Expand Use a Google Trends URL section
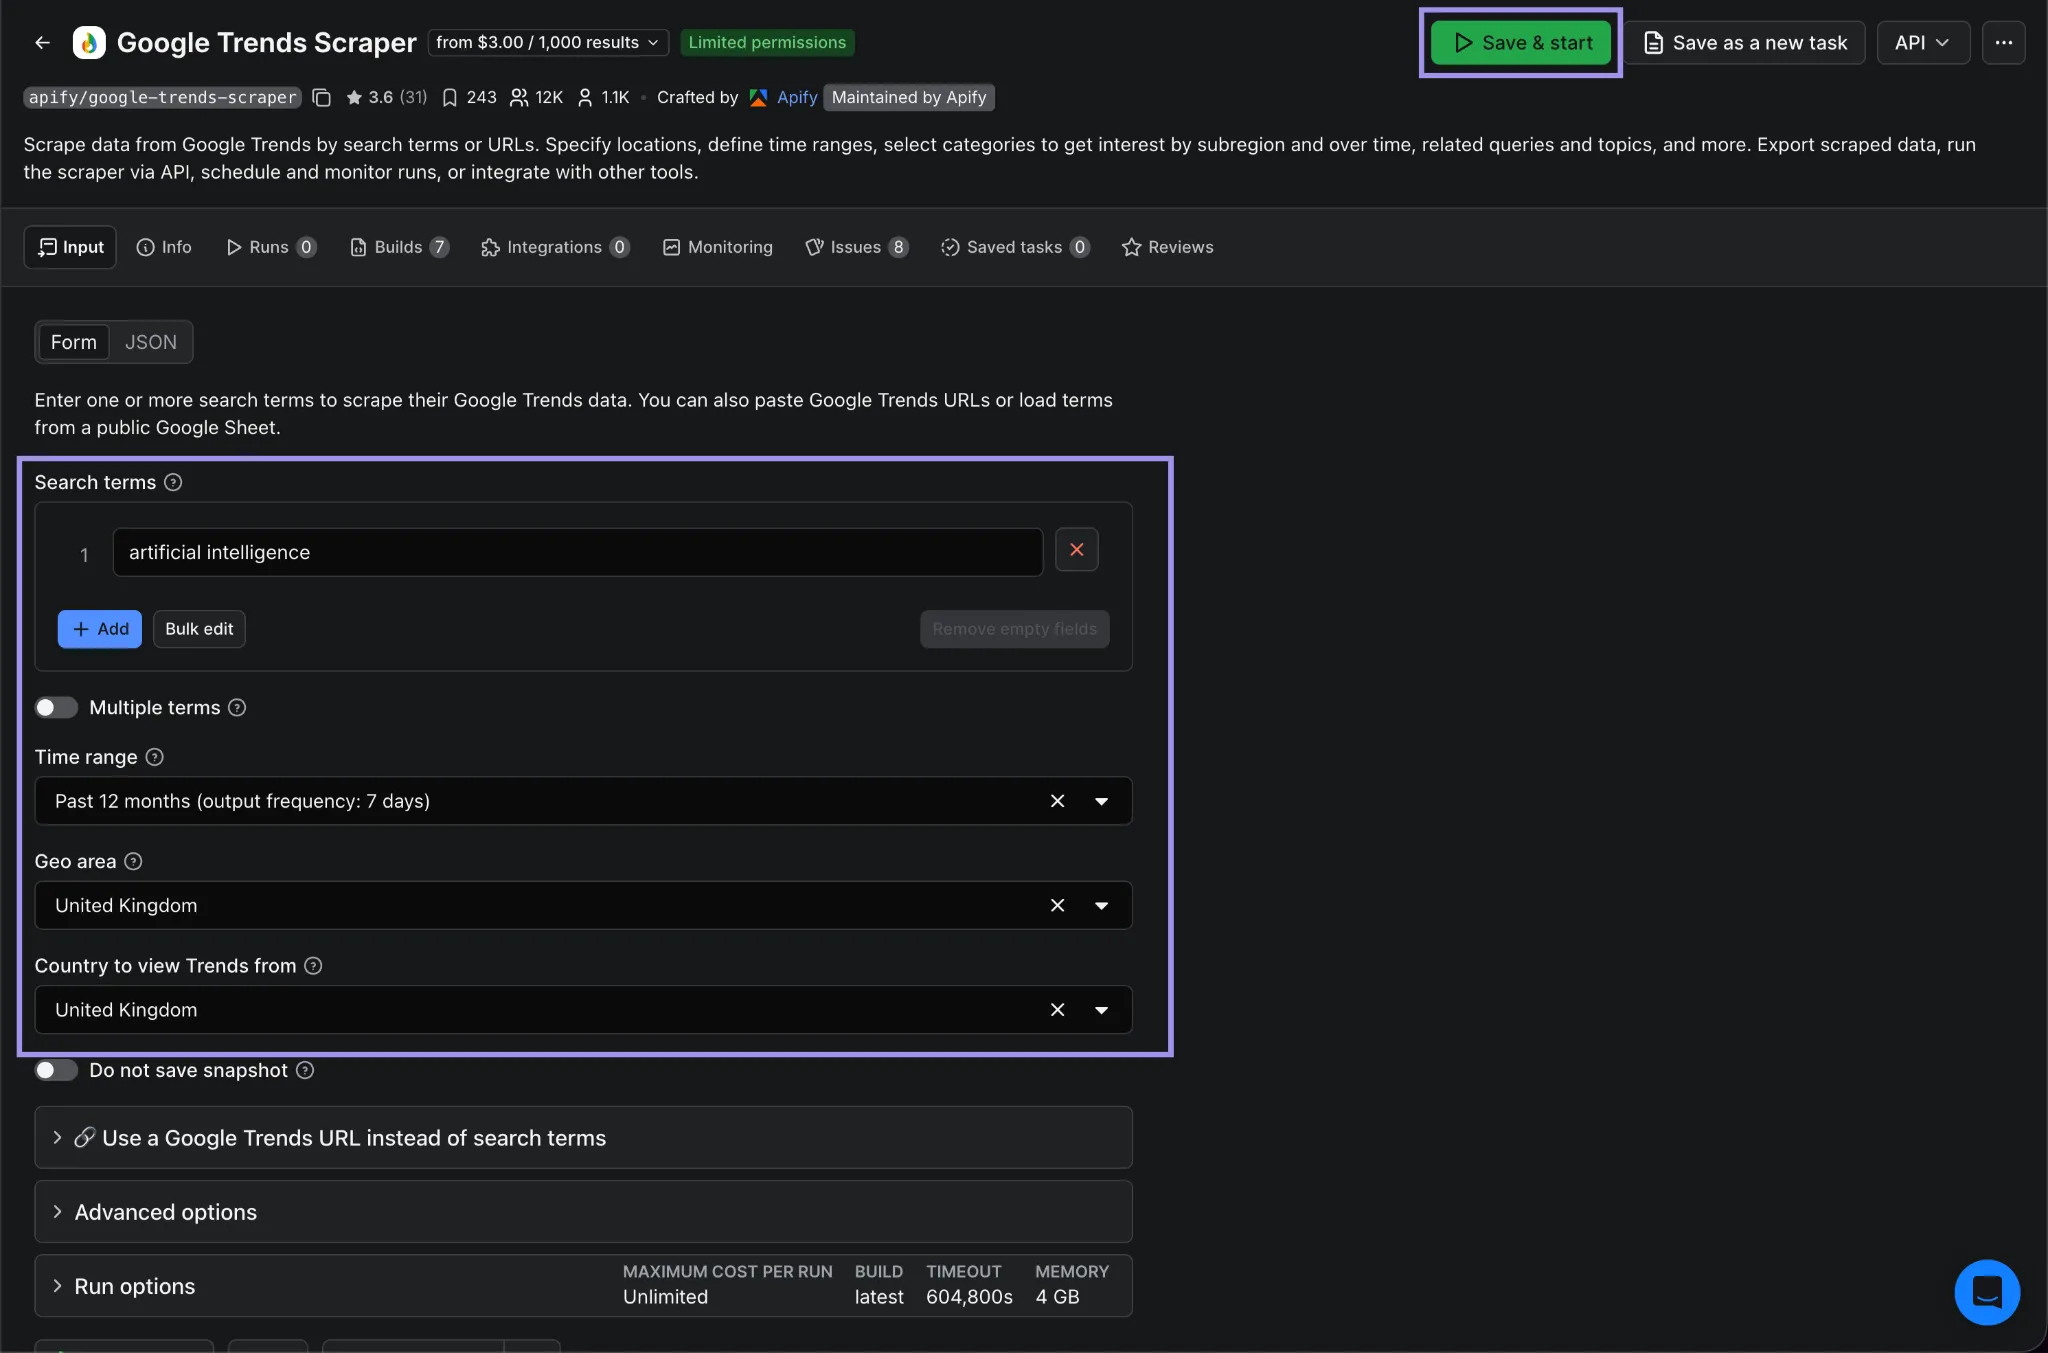The image size is (2048, 1353). (583, 1138)
